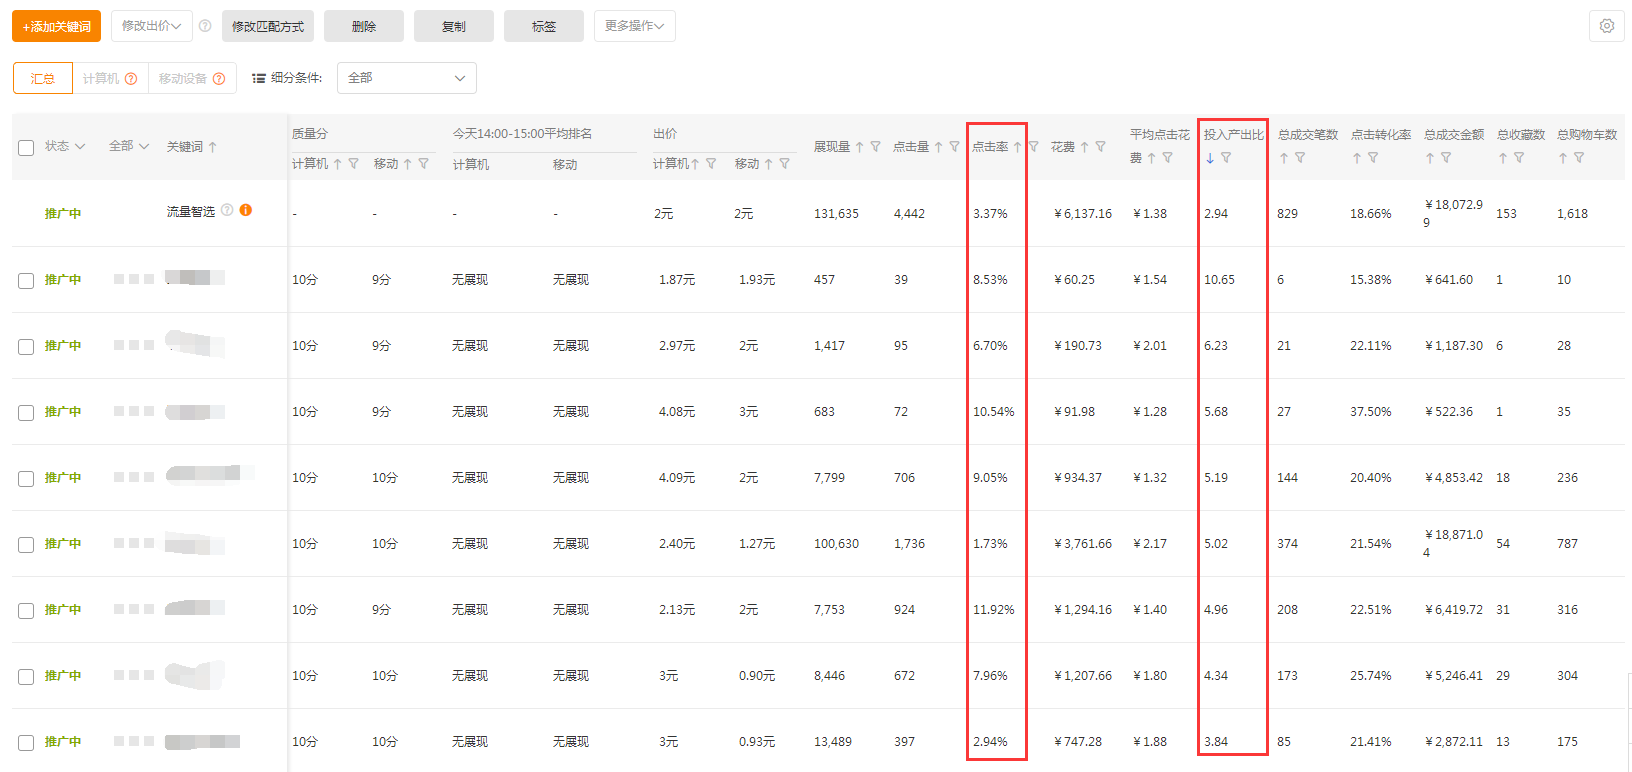Select the row with 展现量 457
This screenshot has width=1632, height=772.
[x=26, y=281]
